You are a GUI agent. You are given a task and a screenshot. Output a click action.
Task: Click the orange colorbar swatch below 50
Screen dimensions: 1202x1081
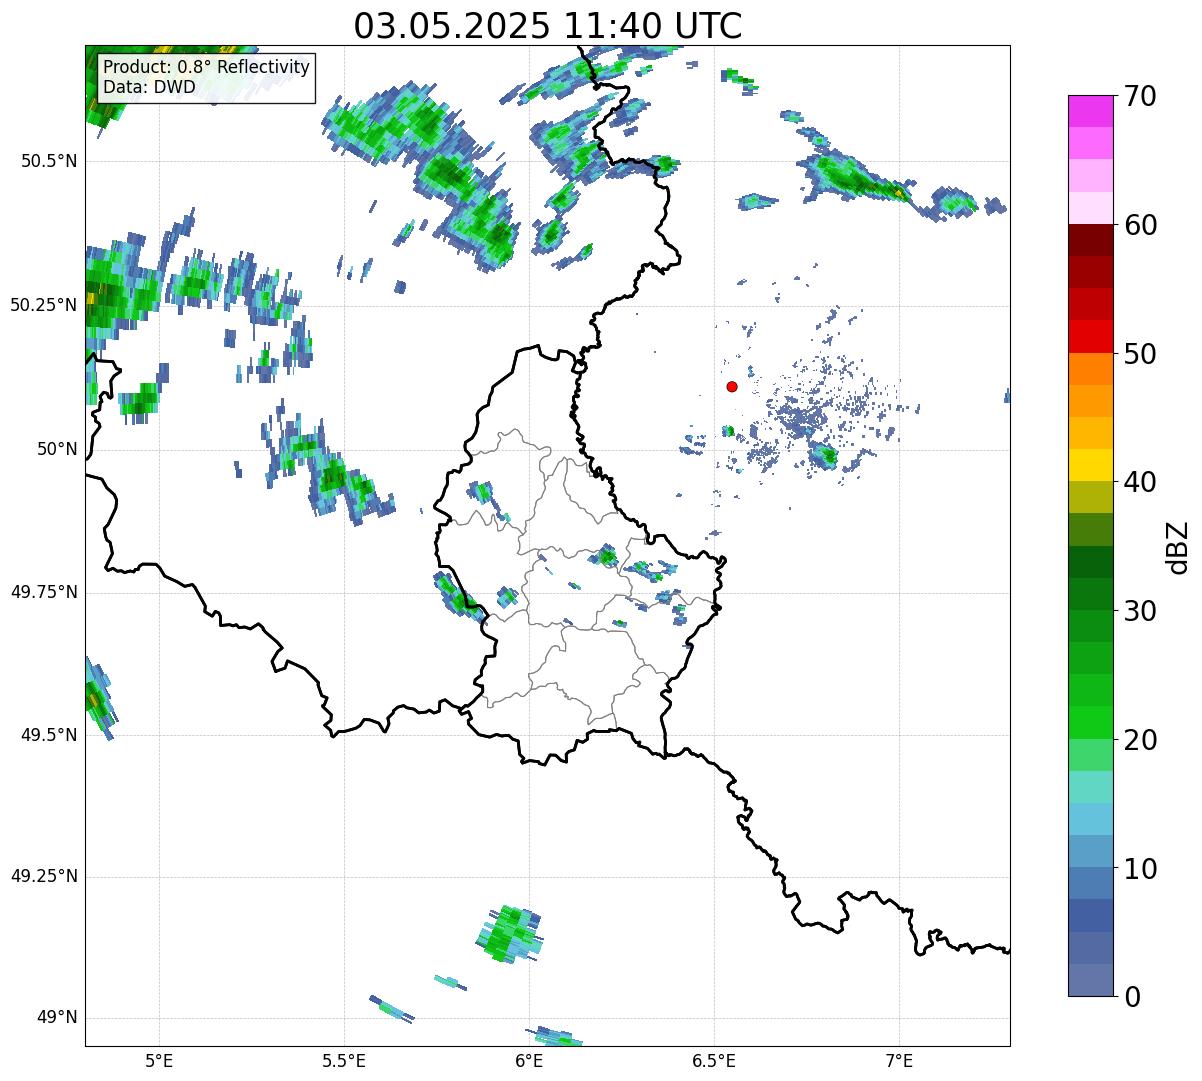(1090, 369)
